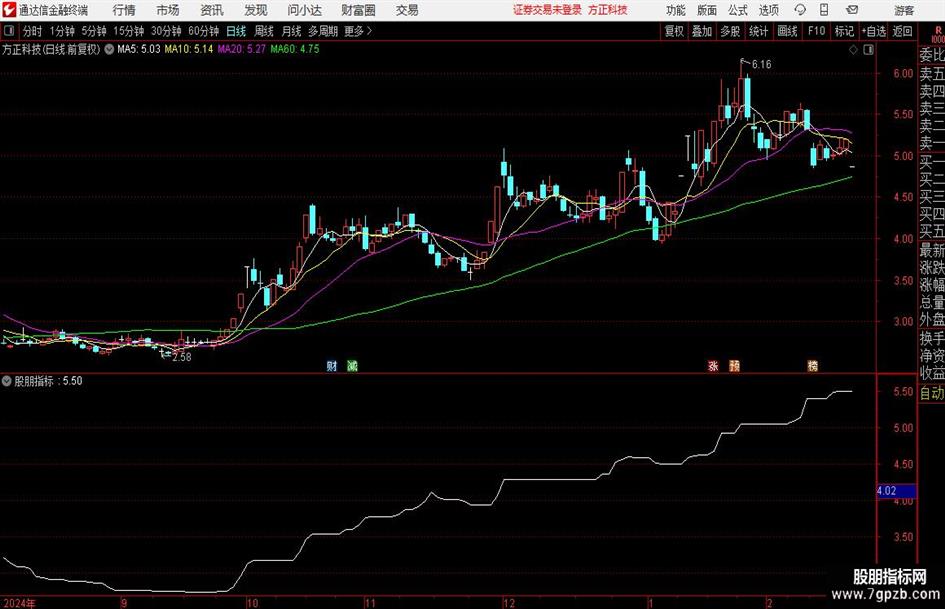Click the diamond icon above the chart
This screenshot has height=609, width=945.
[x=853, y=49]
